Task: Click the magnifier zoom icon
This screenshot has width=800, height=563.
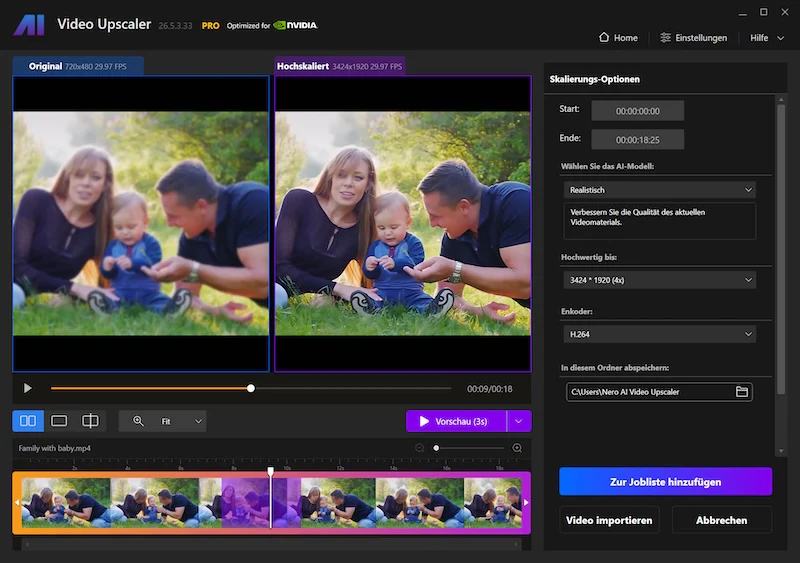Action: point(138,421)
